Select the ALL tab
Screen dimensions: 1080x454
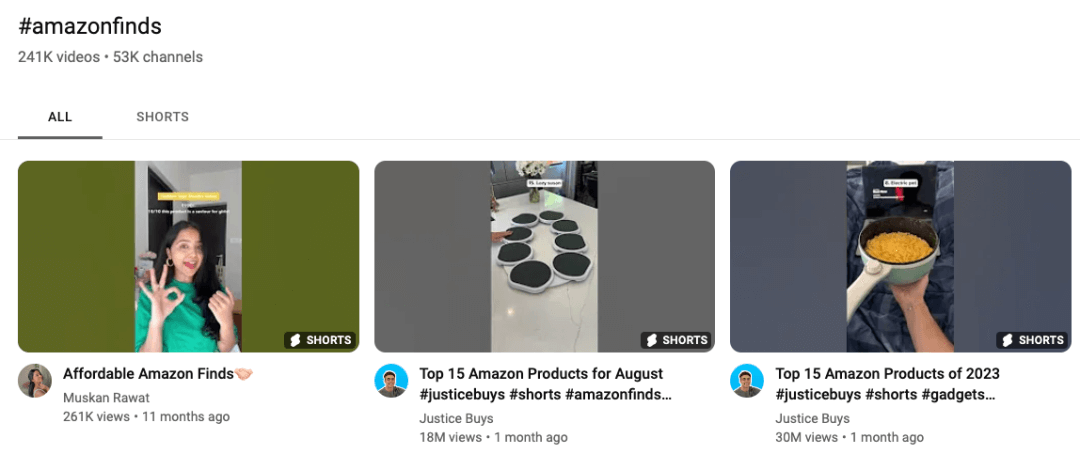[60, 117]
